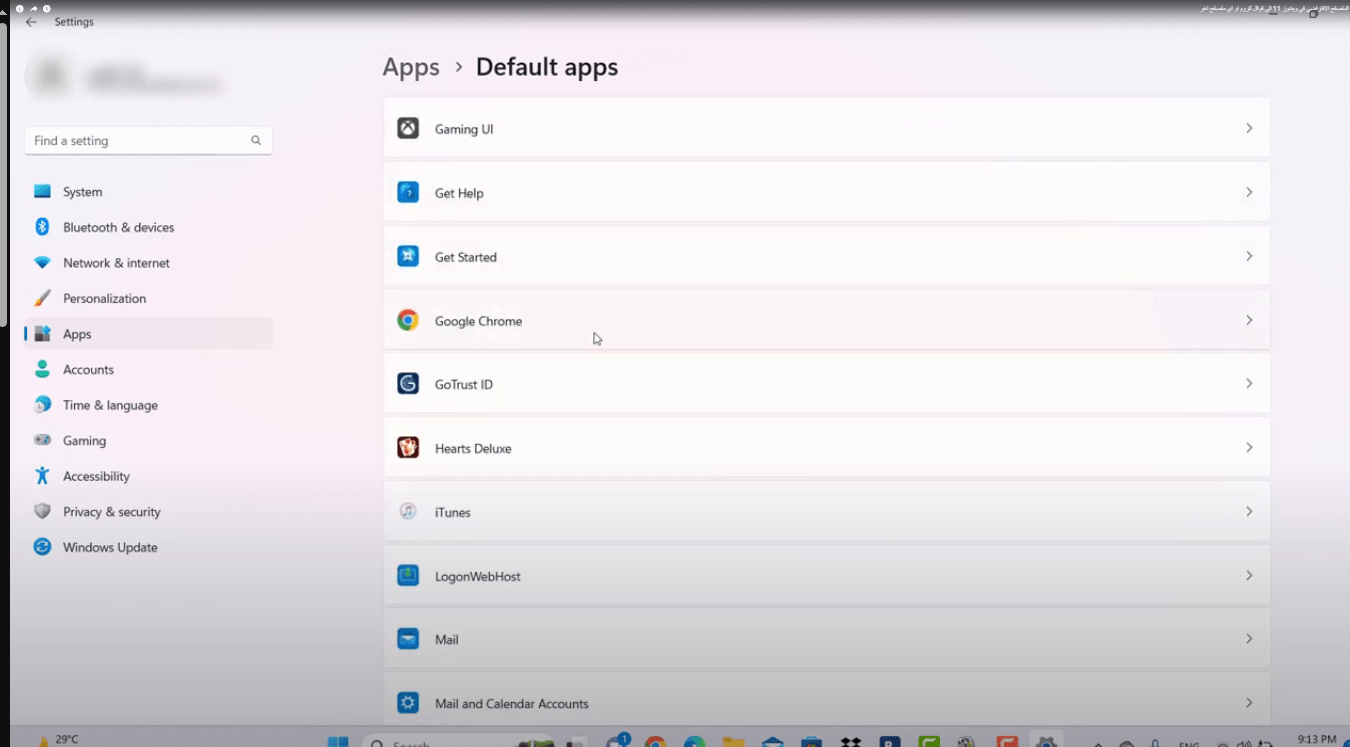Expand the Get Help row chevron
The width and height of the screenshot is (1350, 747).
click(1249, 192)
